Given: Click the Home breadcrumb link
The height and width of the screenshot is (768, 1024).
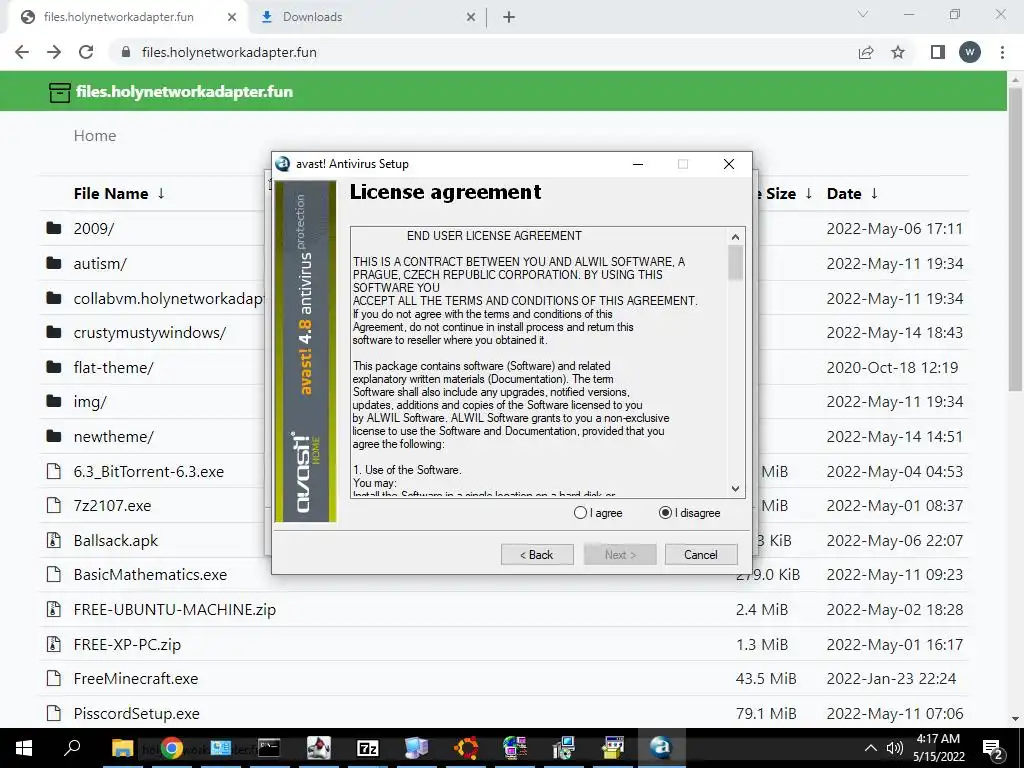Looking at the screenshot, I should point(95,136).
